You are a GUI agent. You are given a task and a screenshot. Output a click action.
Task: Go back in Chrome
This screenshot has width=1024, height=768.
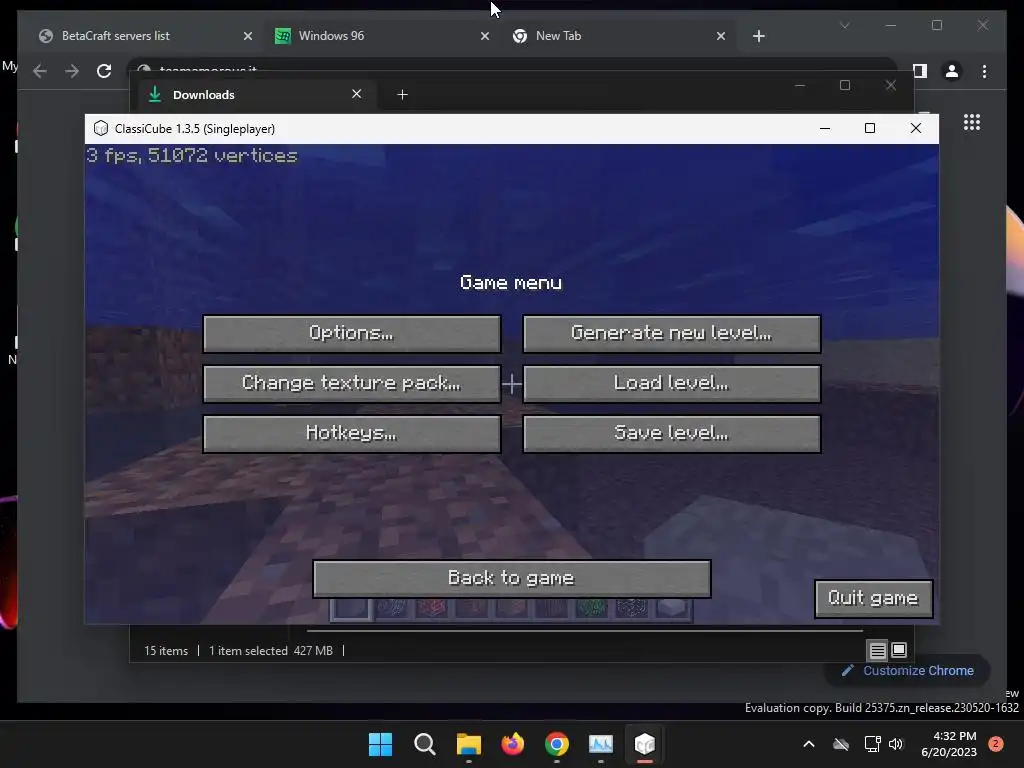40,71
